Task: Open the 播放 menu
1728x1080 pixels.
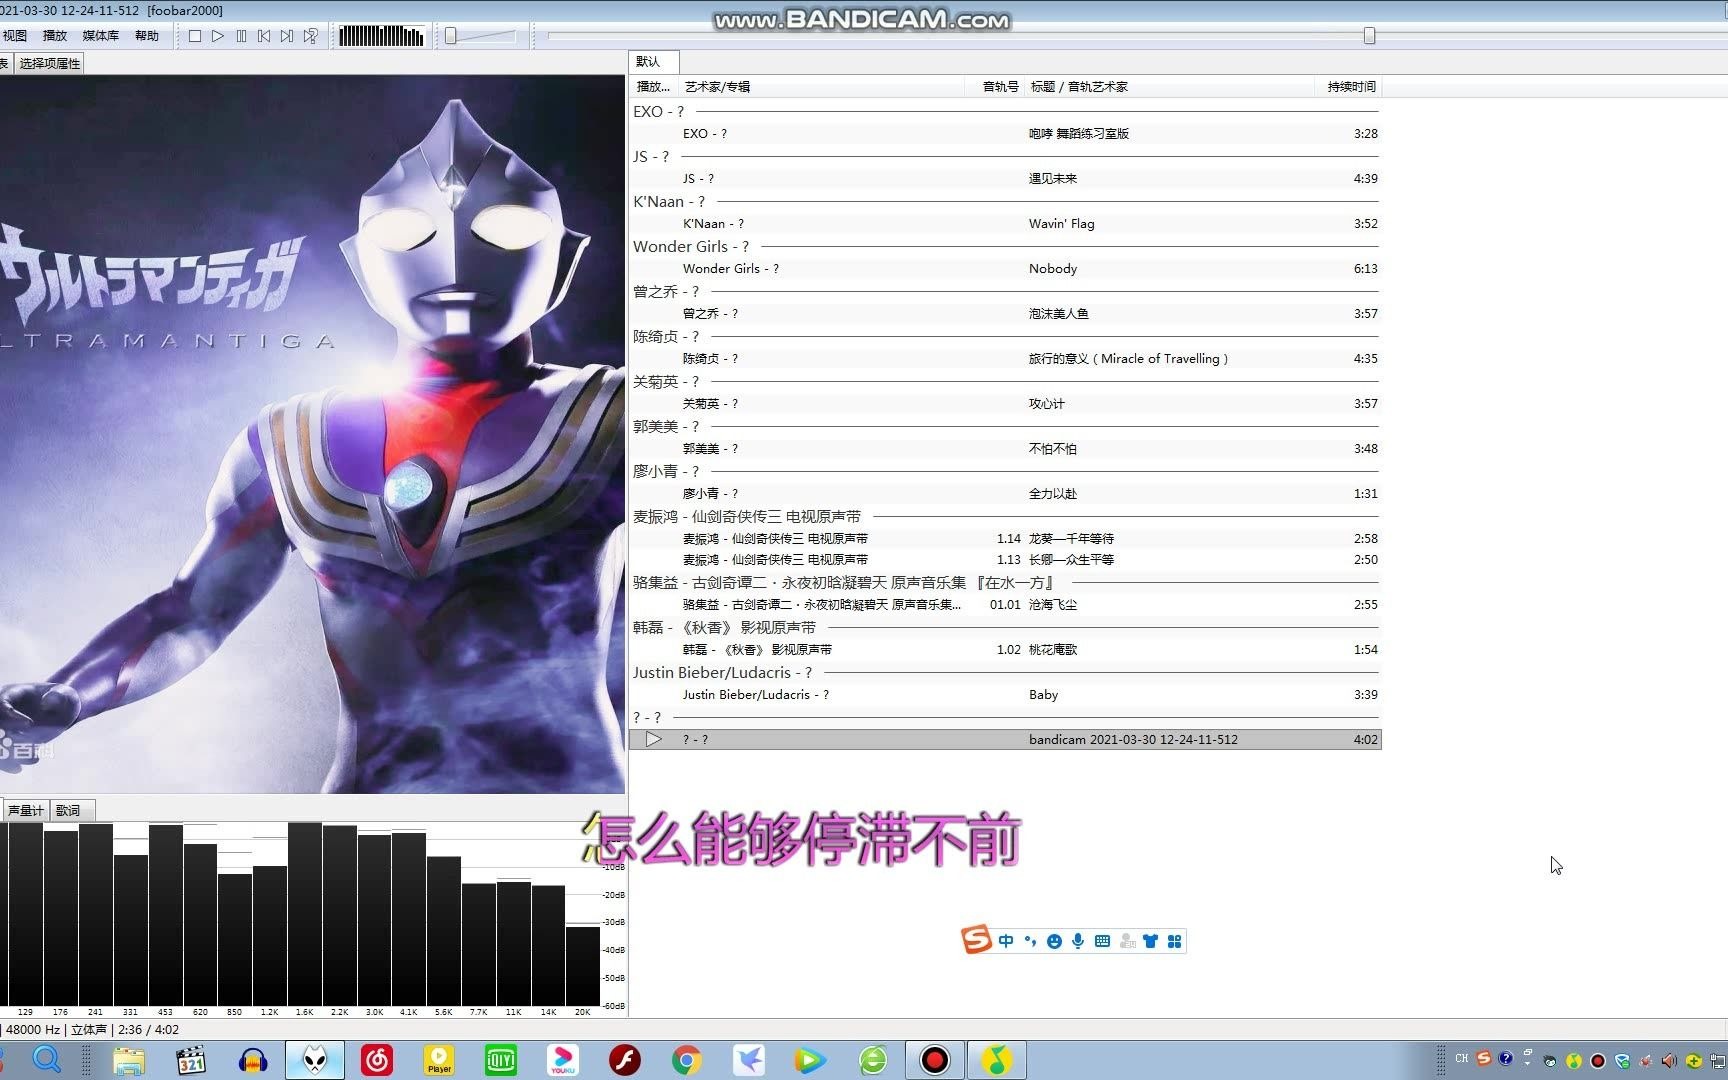Action: (55, 36)
